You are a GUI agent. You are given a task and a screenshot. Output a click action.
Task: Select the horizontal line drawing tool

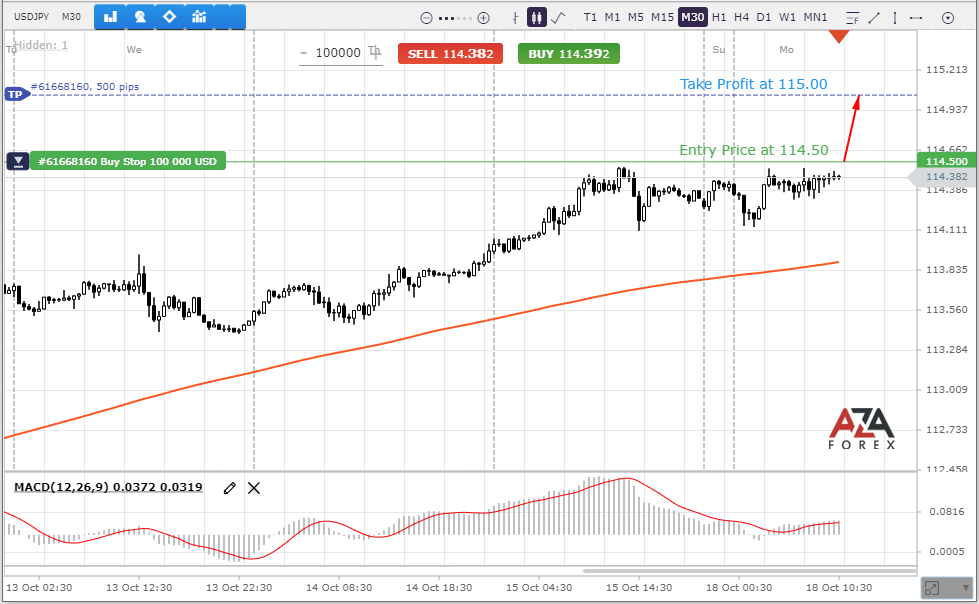(916, 18)
